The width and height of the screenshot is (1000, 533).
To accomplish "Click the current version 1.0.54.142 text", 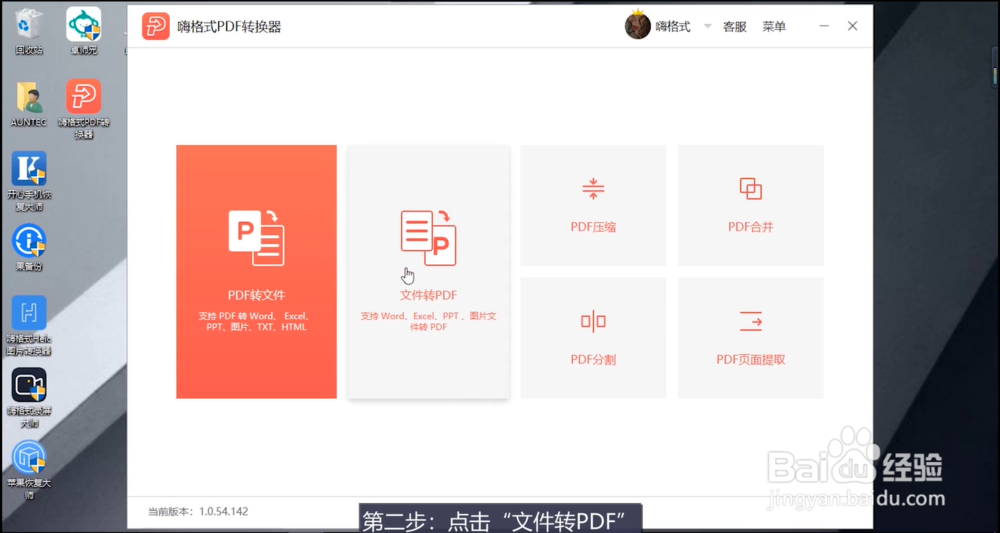I will (198, 511).
